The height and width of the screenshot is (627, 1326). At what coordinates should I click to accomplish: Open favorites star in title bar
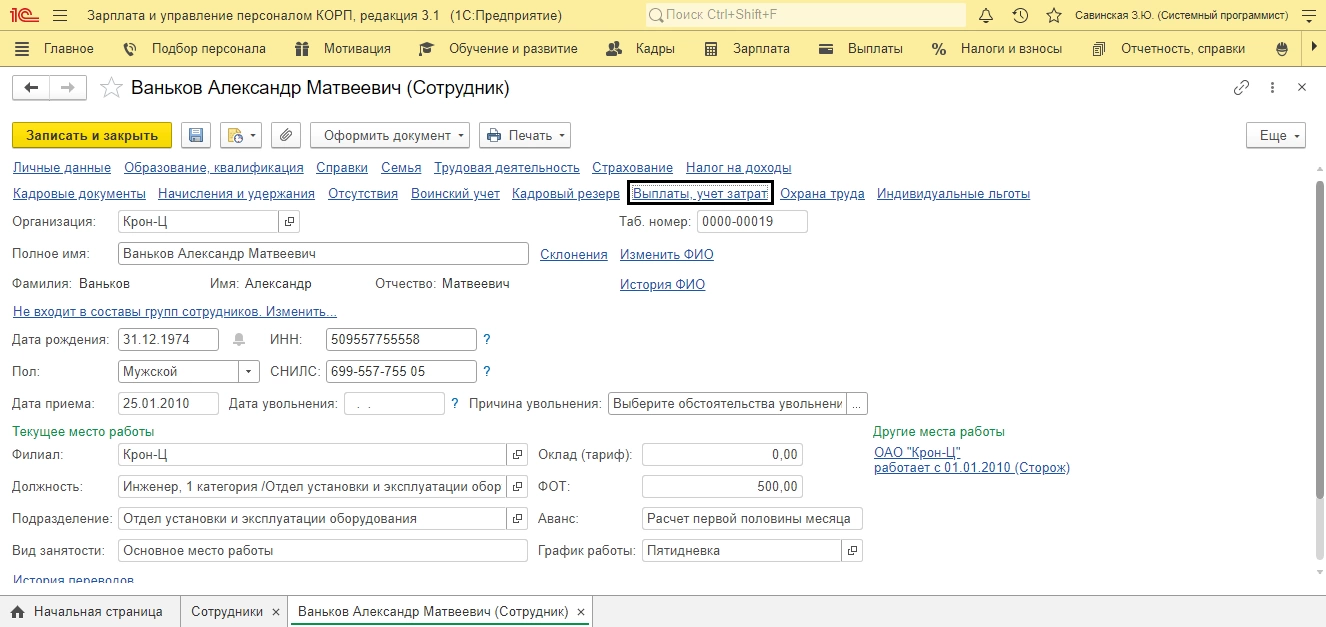[x=1054, y=16]
